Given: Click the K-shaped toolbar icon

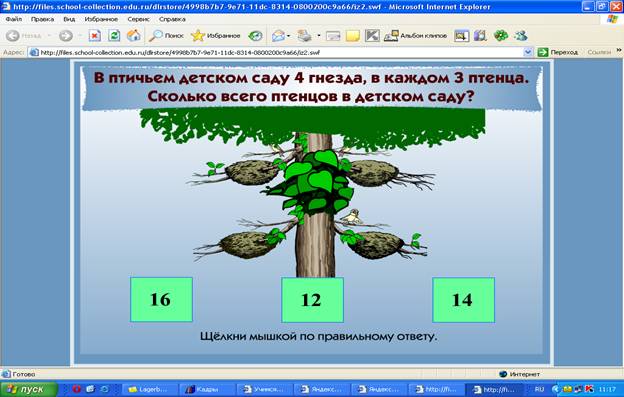Looking at the screenshot, I should point(372,36).
